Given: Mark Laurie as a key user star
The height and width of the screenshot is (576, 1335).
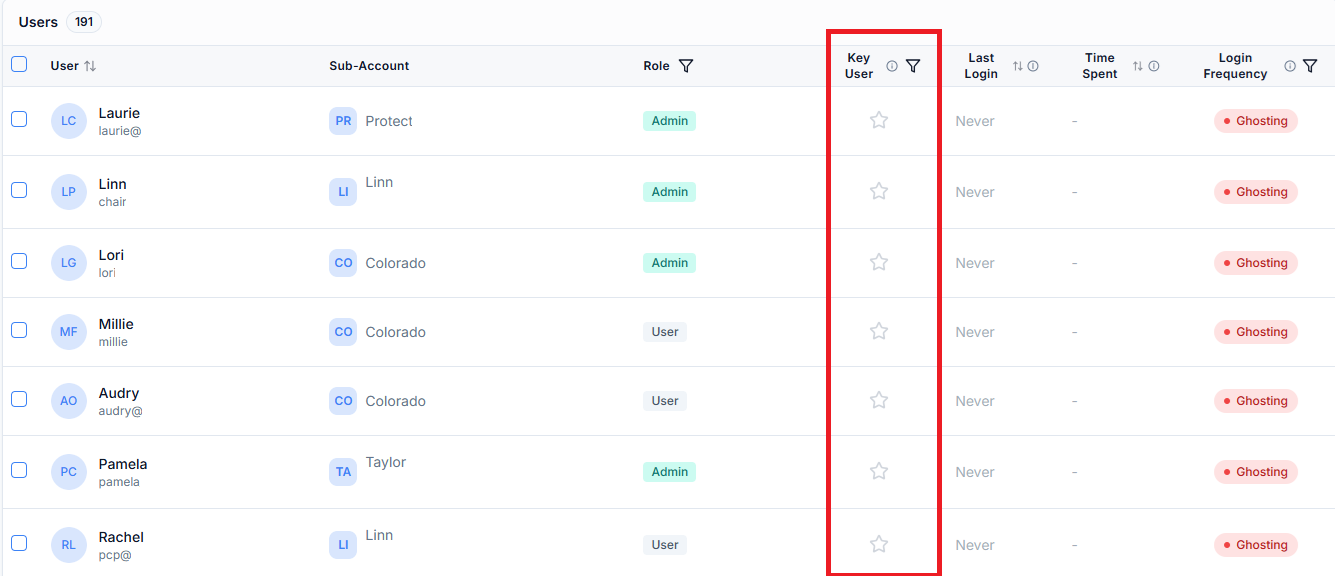Looking at the screenshot, I should [x=879, y=120].
